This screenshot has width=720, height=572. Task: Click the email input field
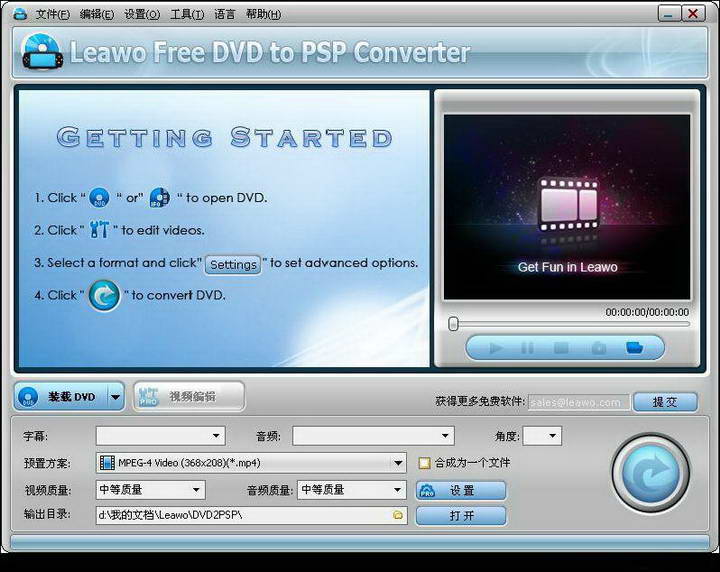click(x=579, y=403)
